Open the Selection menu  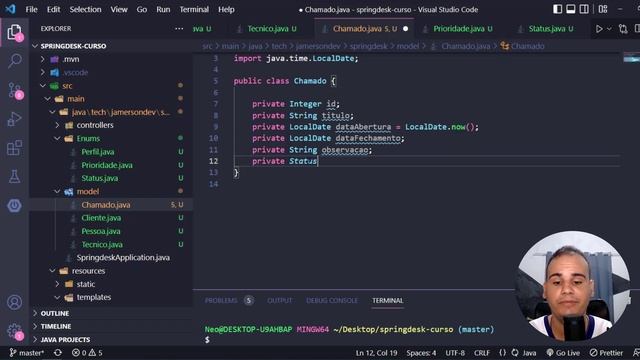(85, 9)
